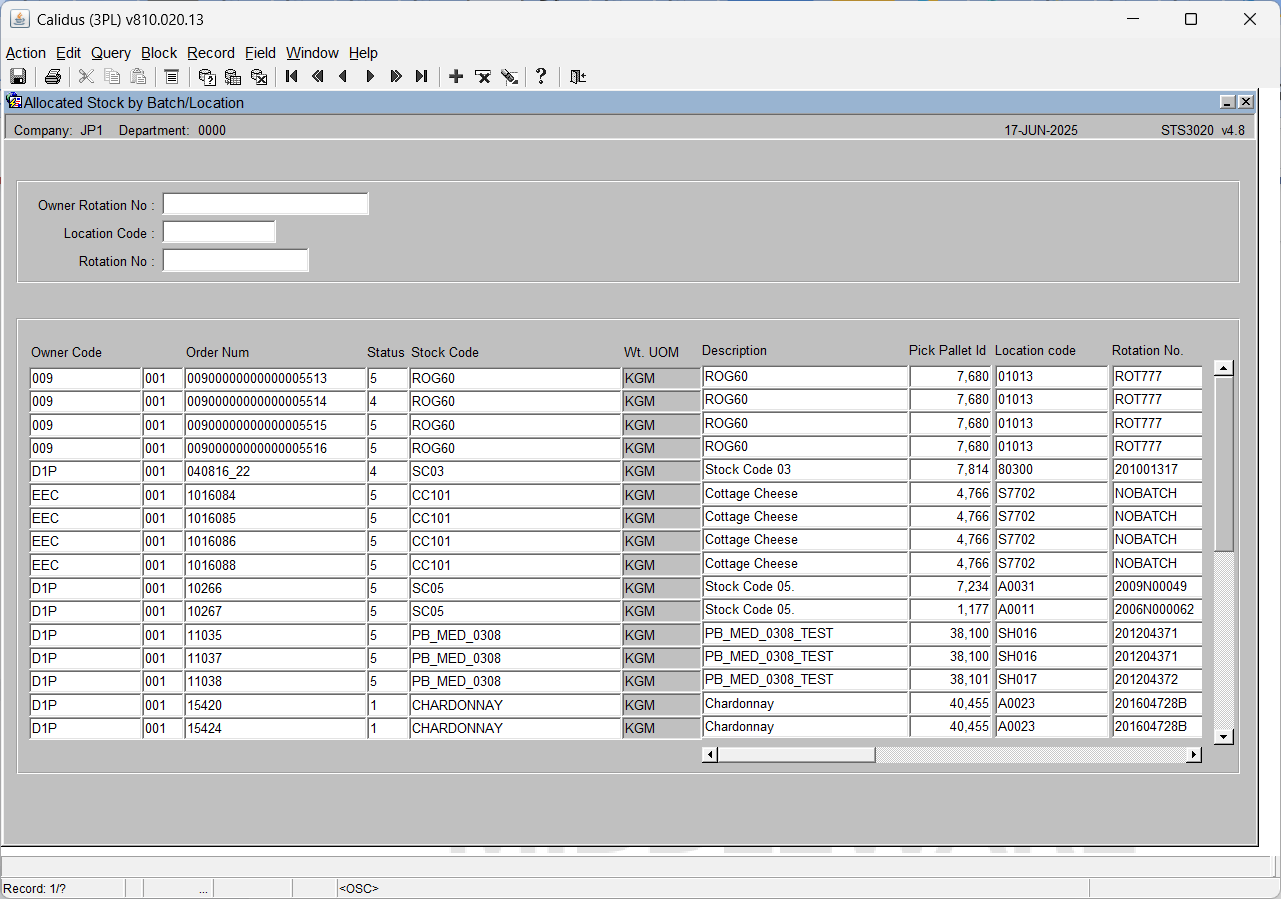The height and width of the screenshot is (899, 1281).
Task: Click the Copy toolbar icon
Action: [112, 77]
